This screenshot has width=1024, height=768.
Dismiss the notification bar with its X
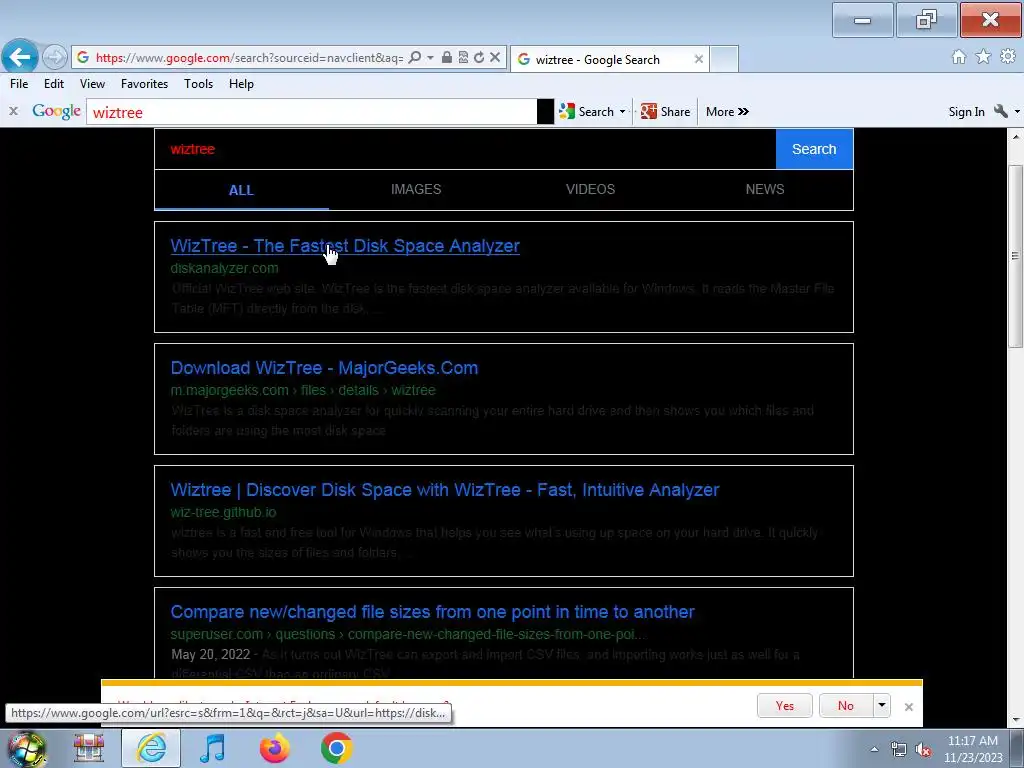(908, 707)
